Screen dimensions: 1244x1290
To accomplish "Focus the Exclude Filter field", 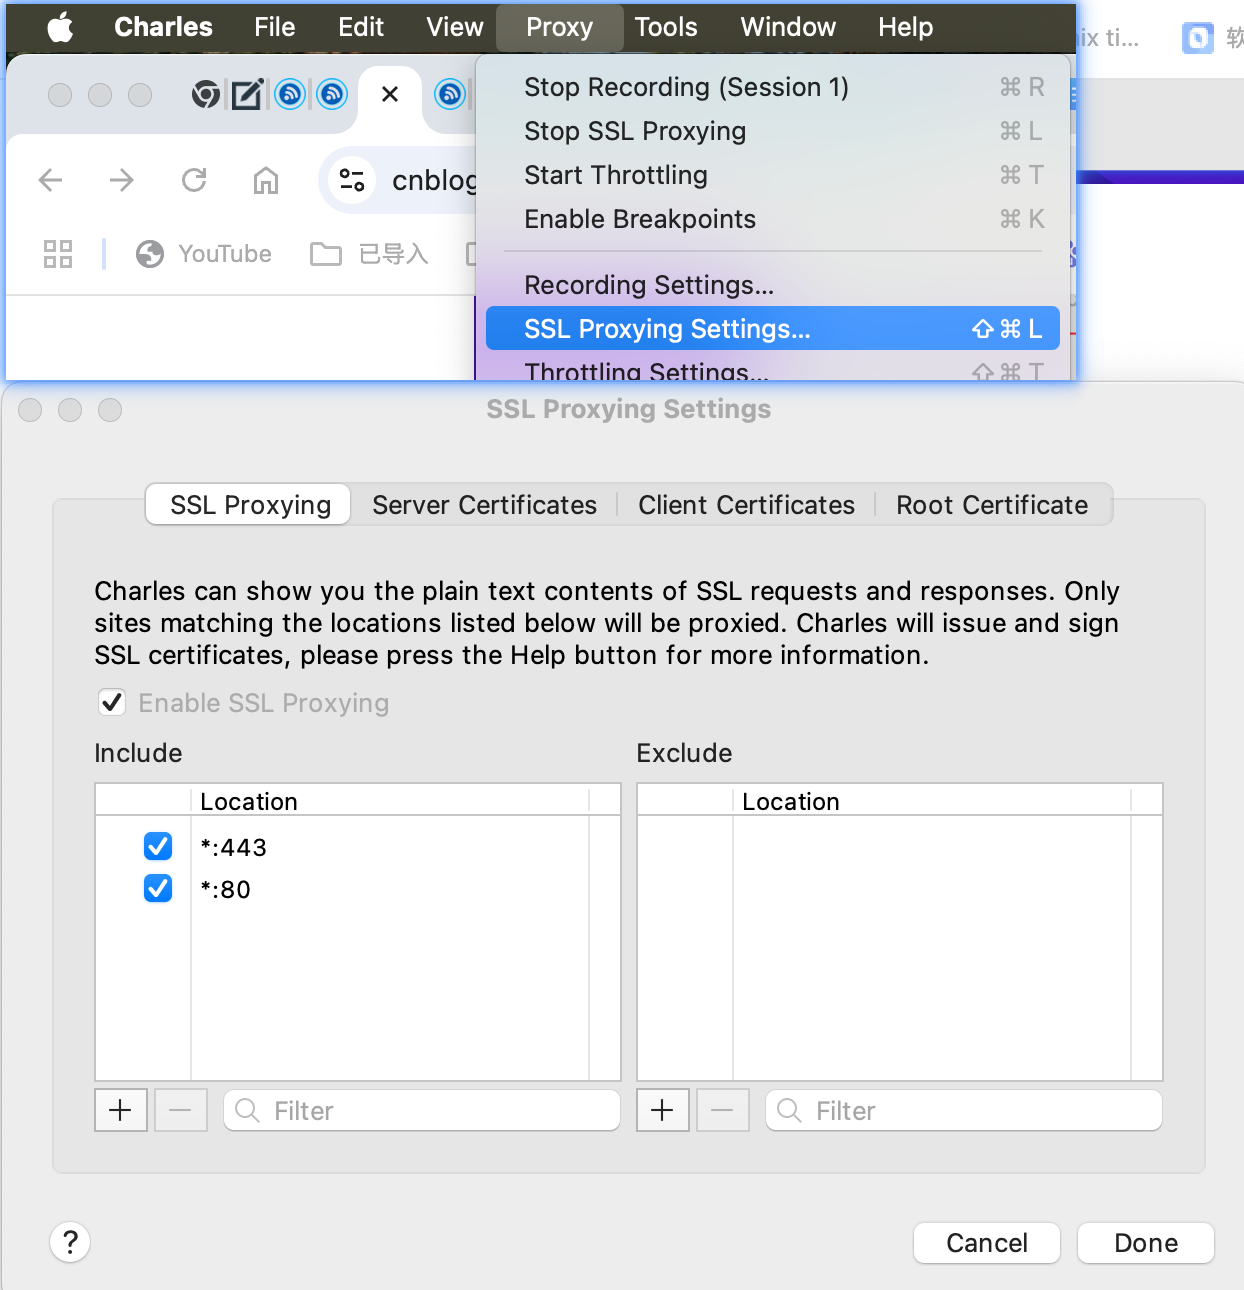I will pyautogui.click(x=964, y=1110).
